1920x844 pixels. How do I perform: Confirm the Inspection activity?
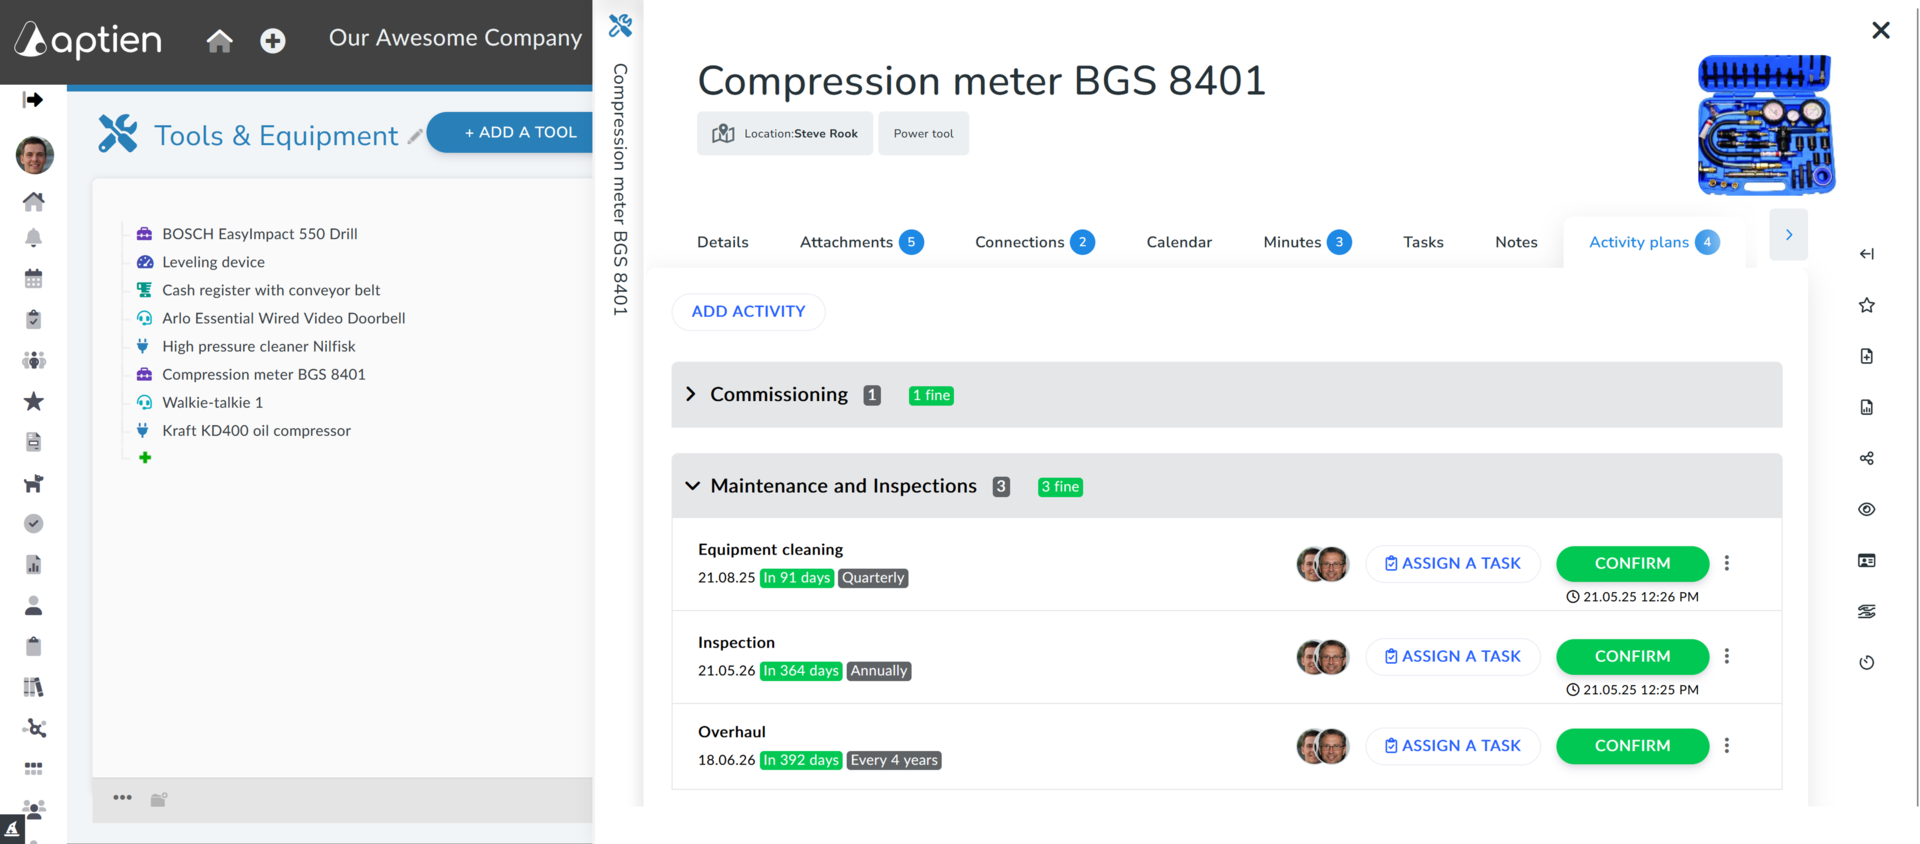[x=1632, y=656]
